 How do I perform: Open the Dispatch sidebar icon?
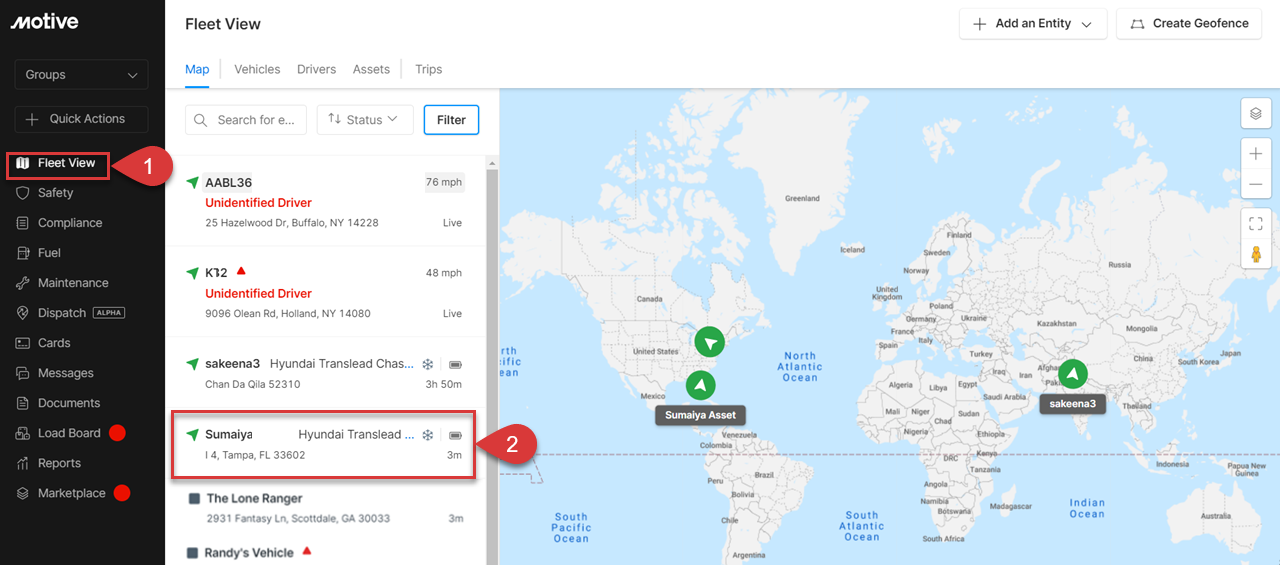(23, 313)
